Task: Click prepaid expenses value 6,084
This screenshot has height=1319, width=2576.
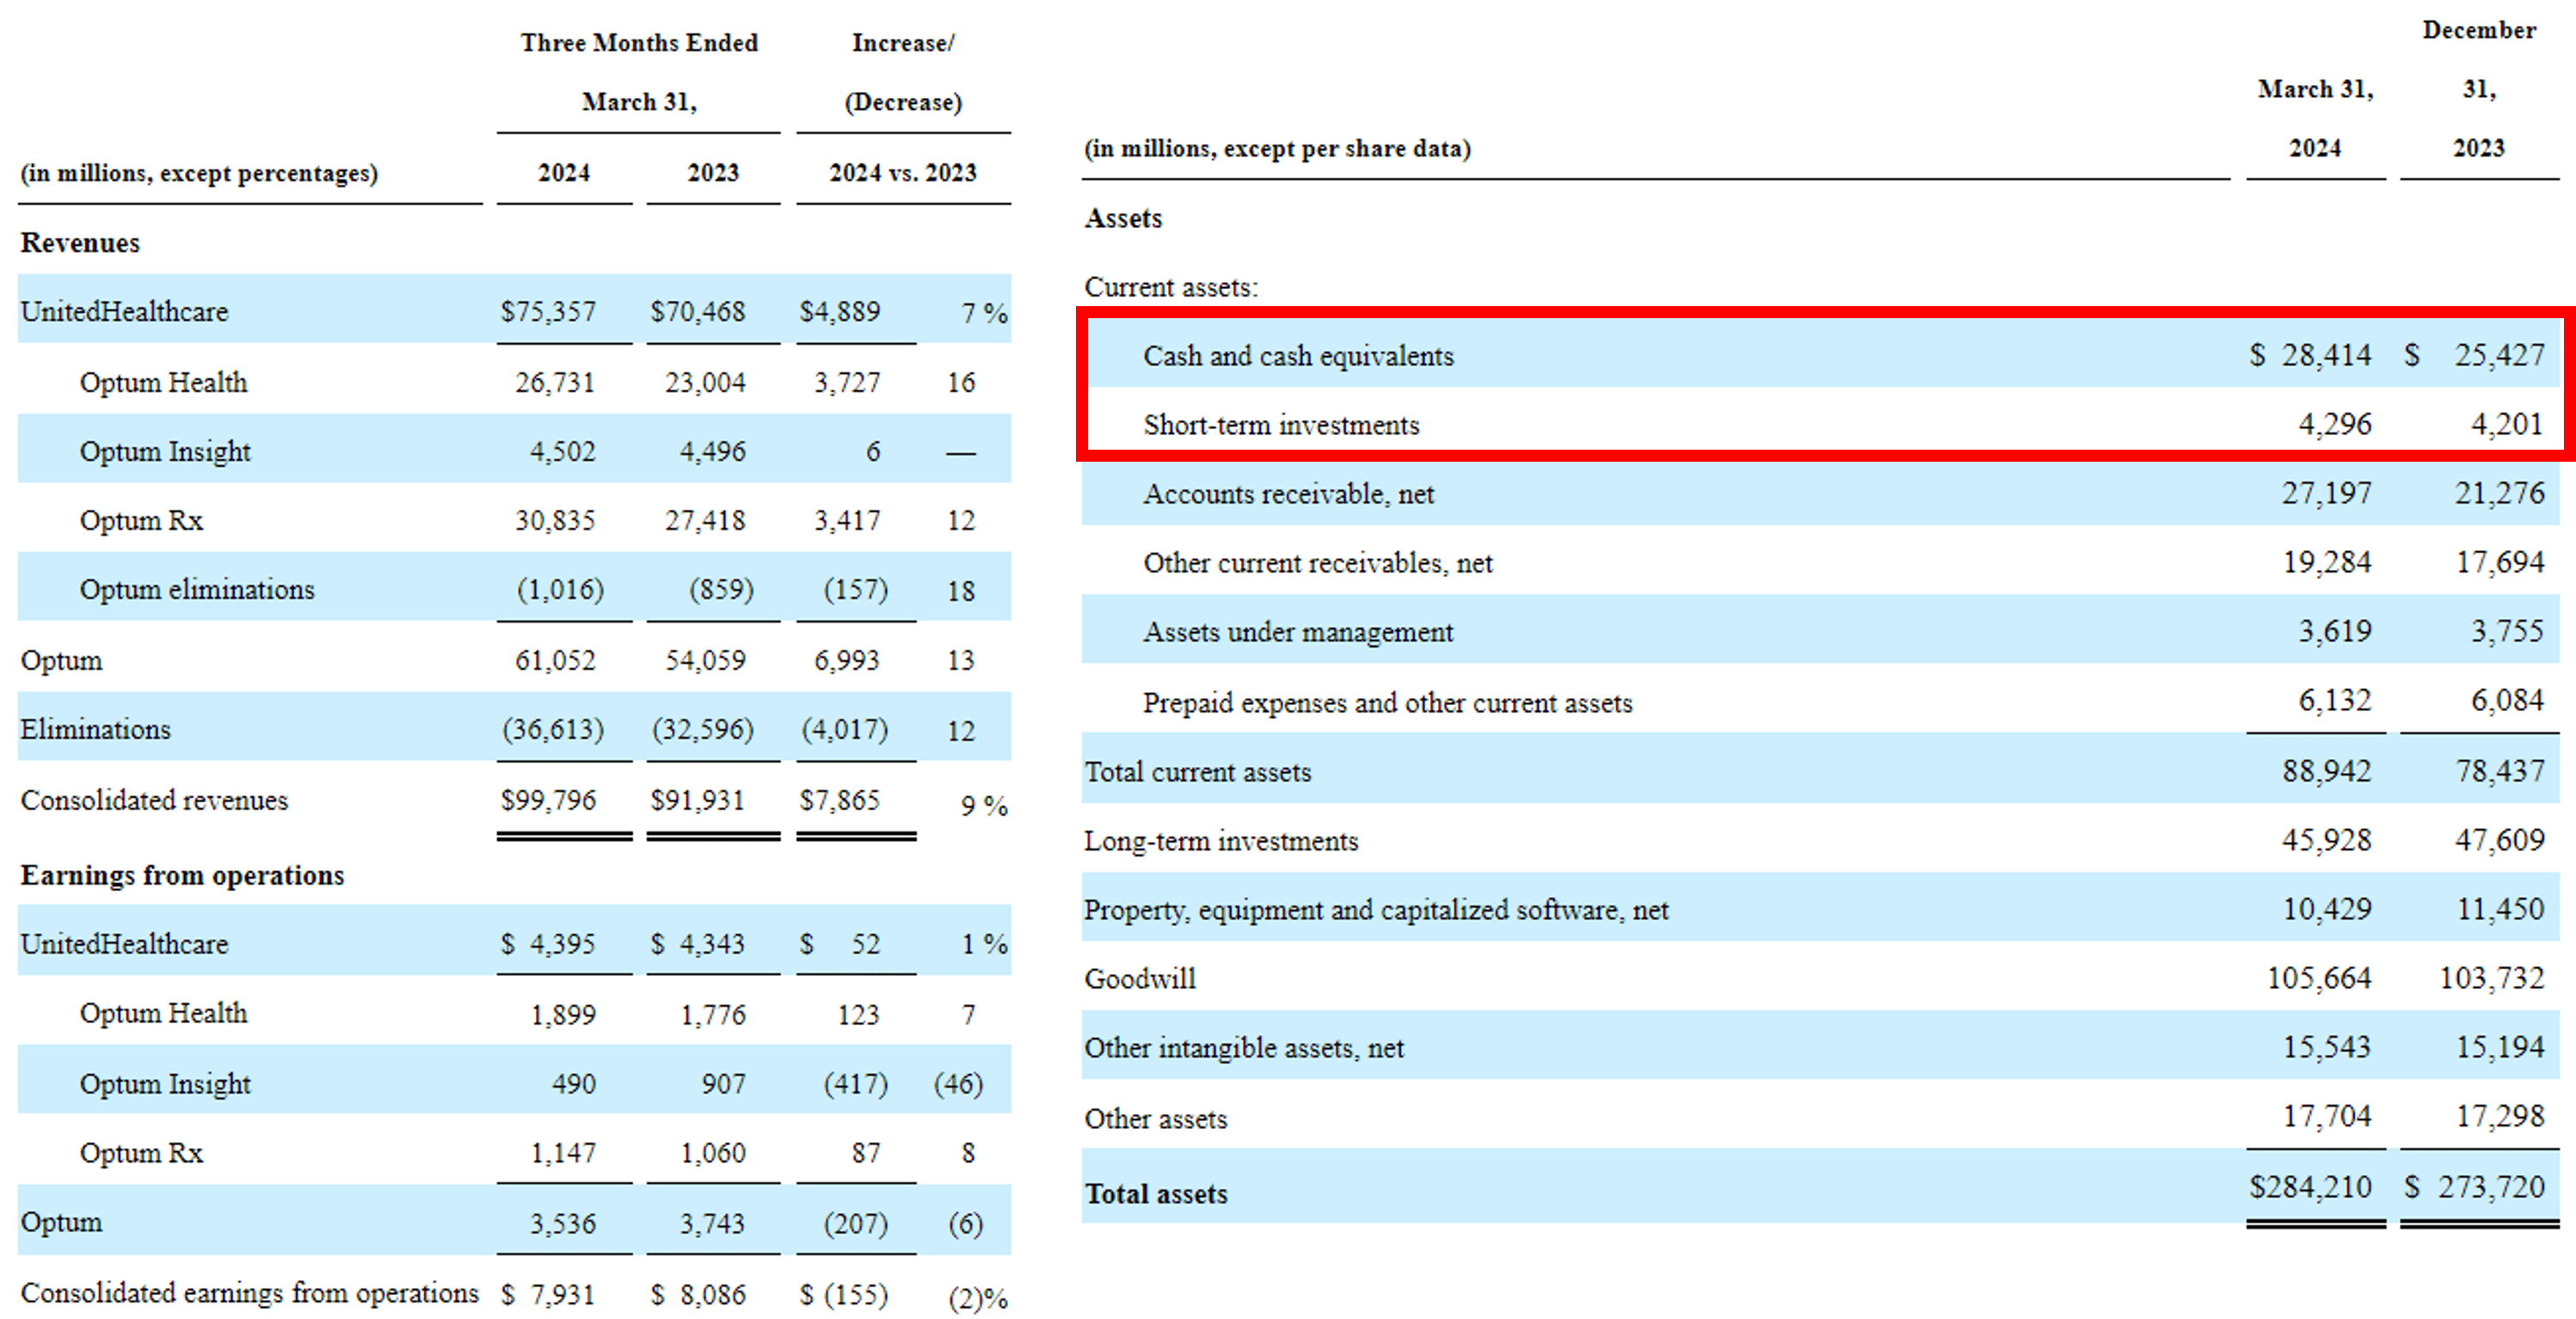Action: [2507, 700]
